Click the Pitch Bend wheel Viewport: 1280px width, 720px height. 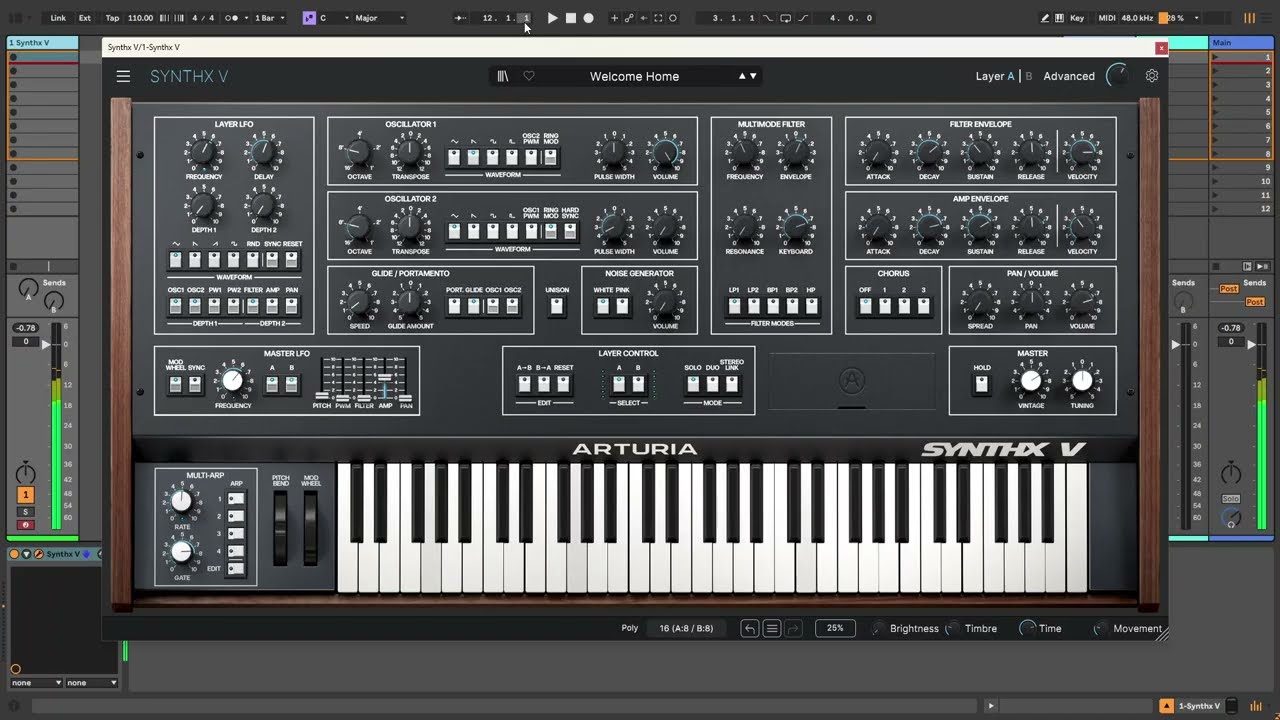point(280,526)
